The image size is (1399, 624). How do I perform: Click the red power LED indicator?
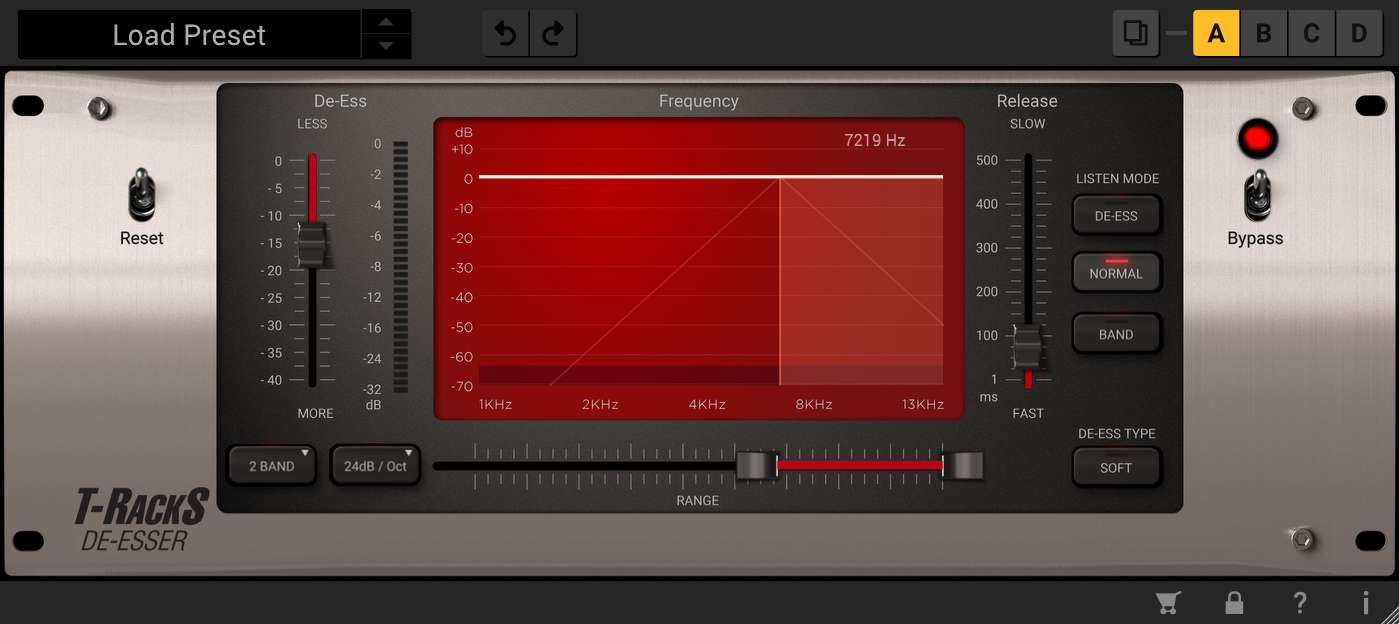pos(1257,140)
